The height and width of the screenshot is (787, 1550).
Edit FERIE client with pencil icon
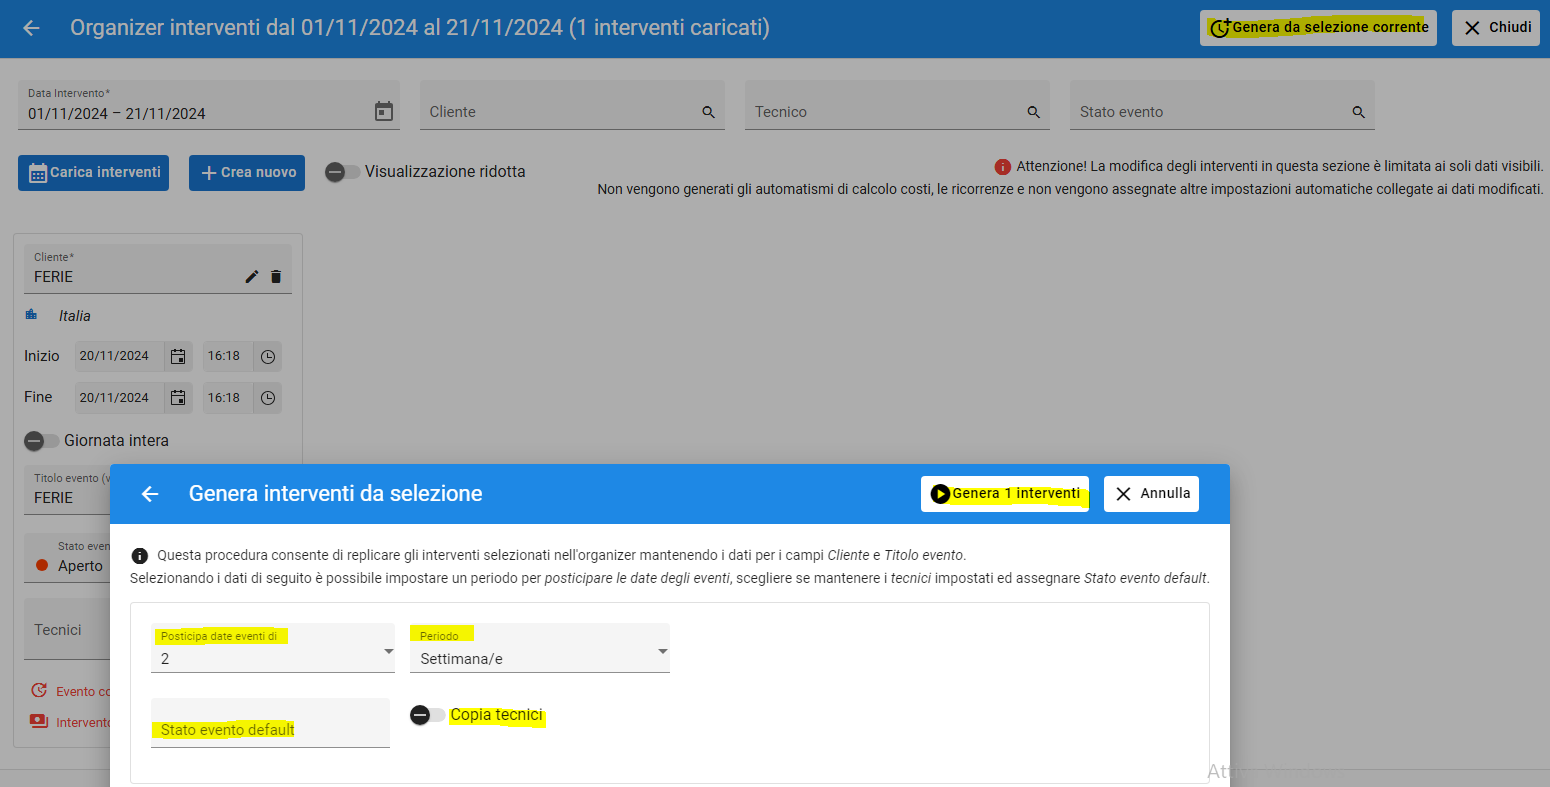coord(252,277)
